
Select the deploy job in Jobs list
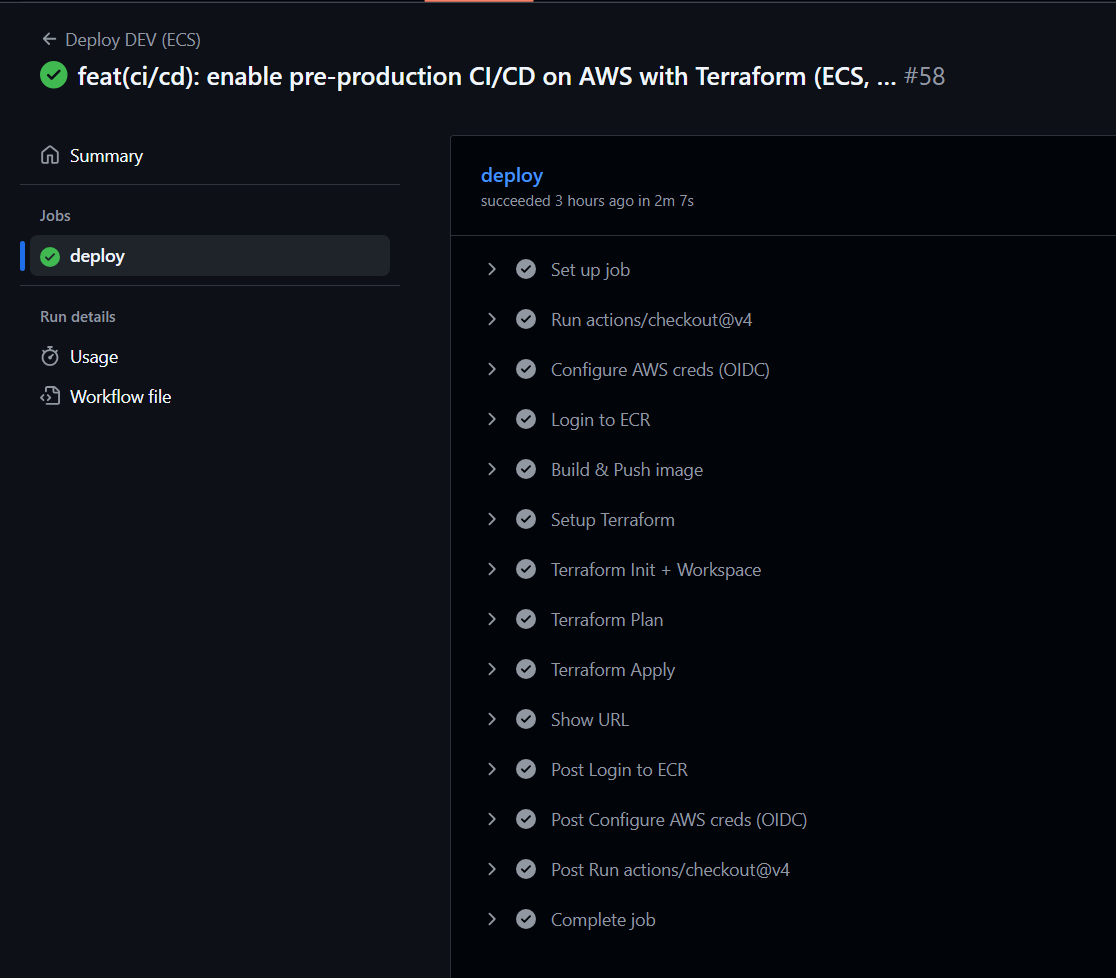97,257
